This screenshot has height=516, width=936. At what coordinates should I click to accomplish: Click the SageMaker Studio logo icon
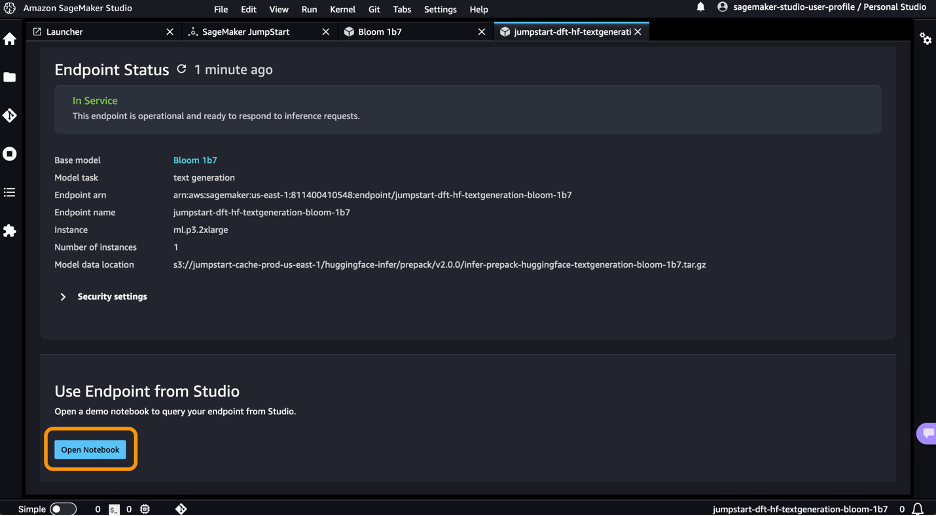[x=10, y=8]
